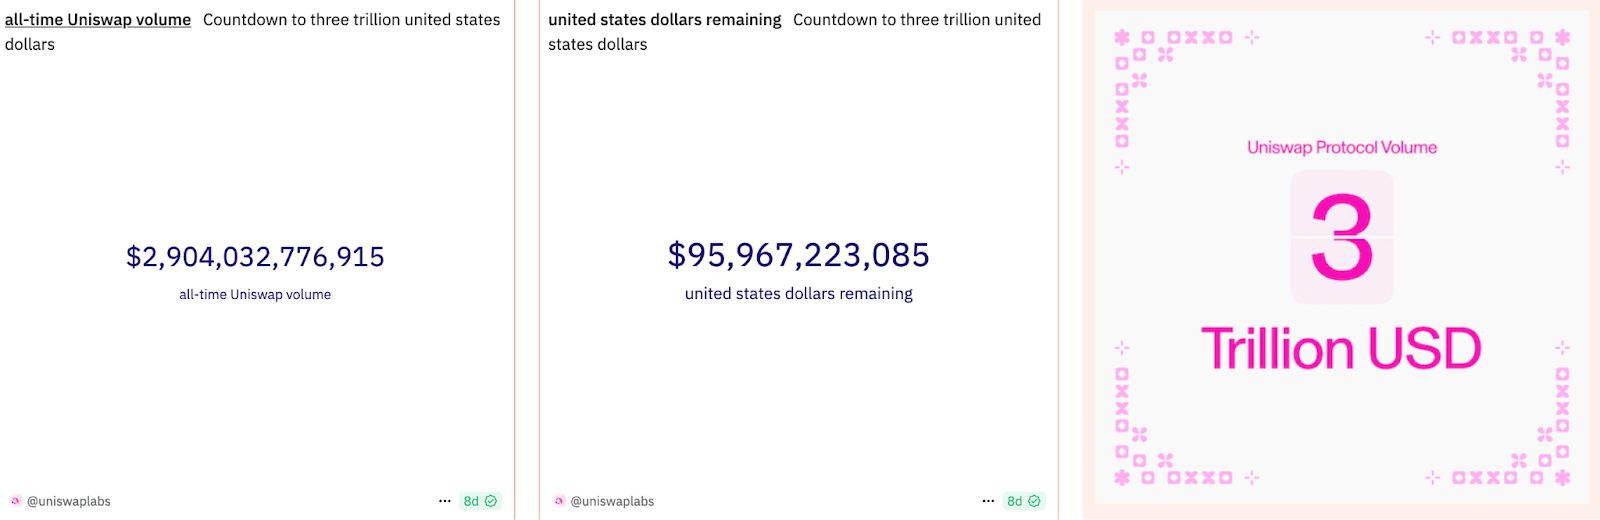This screenshot has height=520, width=1600.
Task: Click Uniswap avatar icon in dollars remaining footer
Action: click(559, 501)
